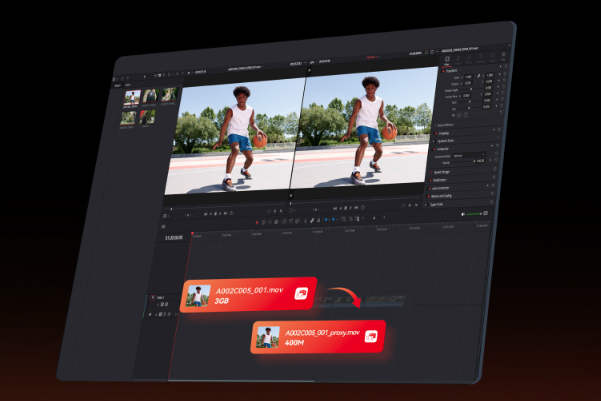
Task: Toggle the red Transform enable switch
Action: (444, 70)
